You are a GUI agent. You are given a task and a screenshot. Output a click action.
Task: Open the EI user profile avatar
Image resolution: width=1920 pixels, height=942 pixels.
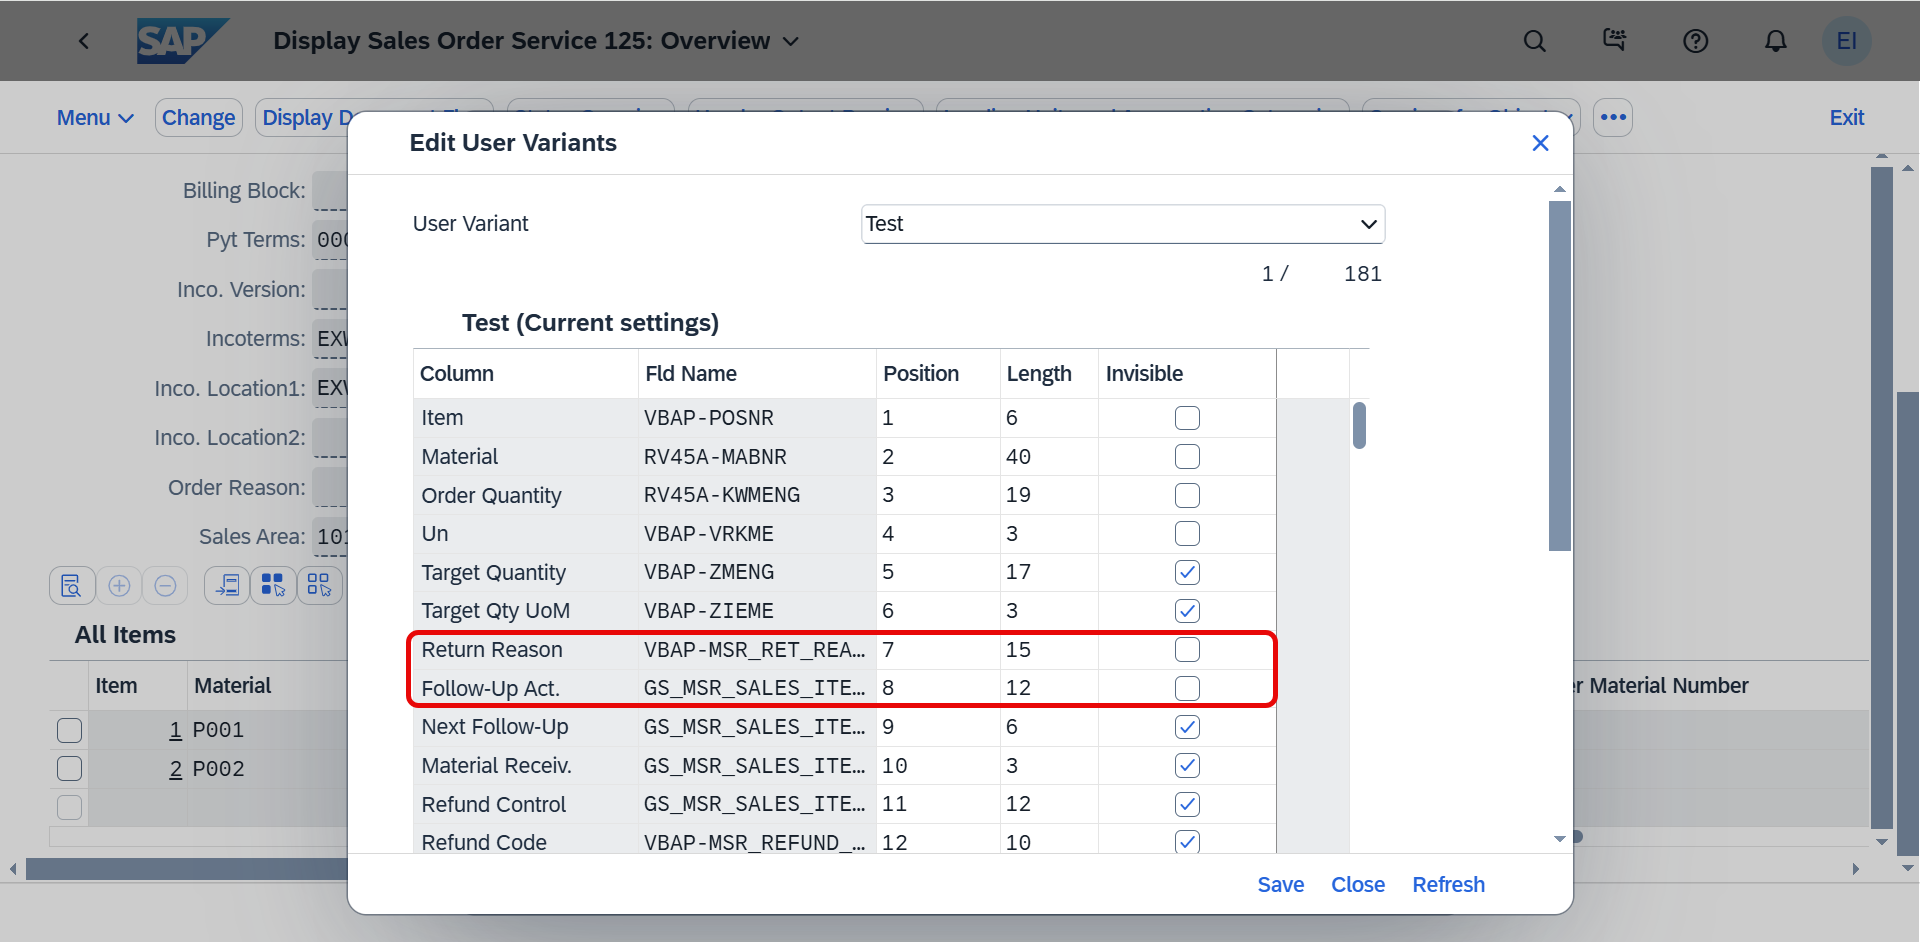click(x=1846, y=41)
